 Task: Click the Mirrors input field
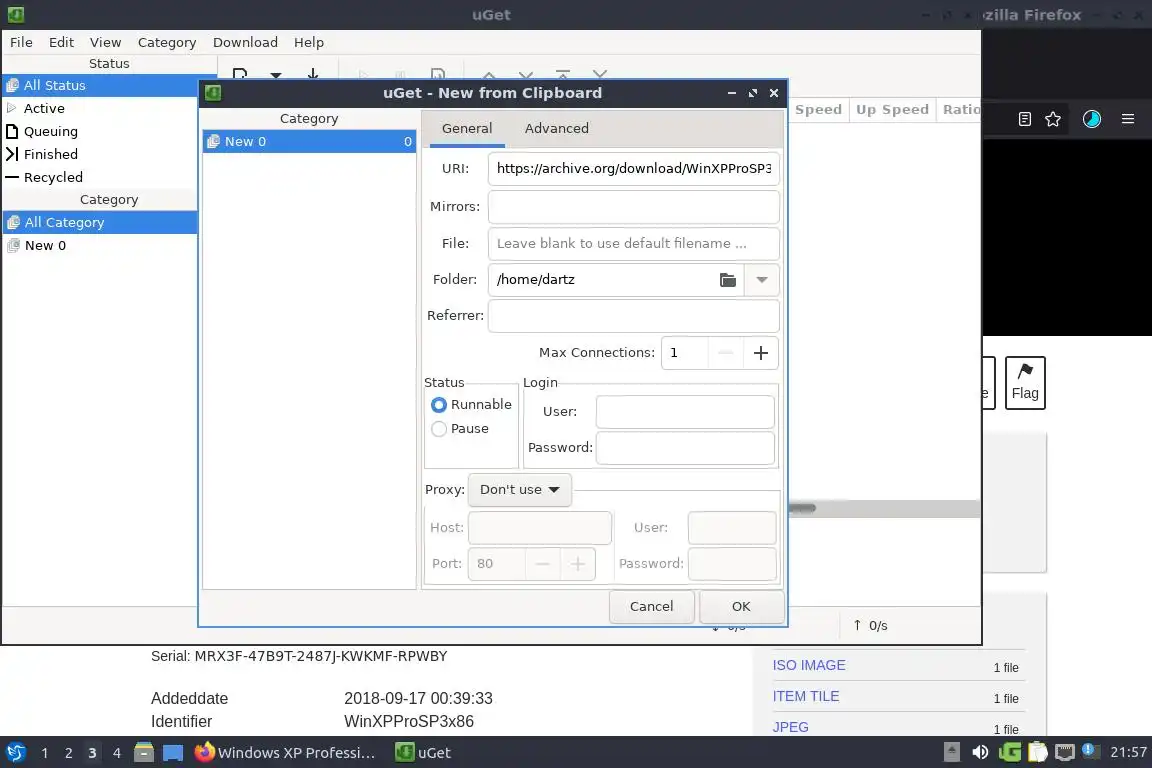(633, 207)
